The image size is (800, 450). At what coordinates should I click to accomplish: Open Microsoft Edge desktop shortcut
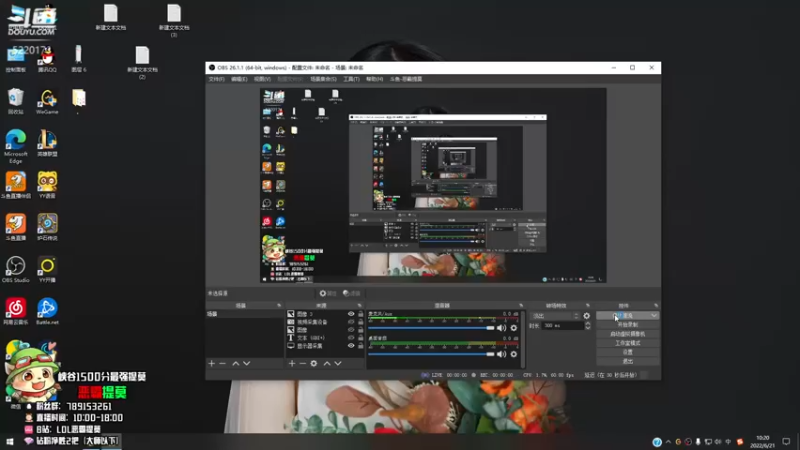coord(15,146)
